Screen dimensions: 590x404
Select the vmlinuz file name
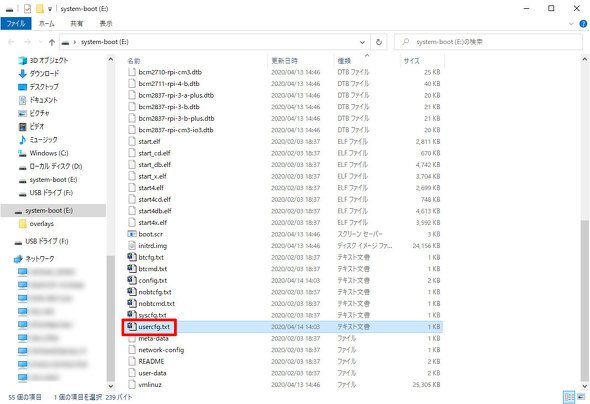coord(150,385)
